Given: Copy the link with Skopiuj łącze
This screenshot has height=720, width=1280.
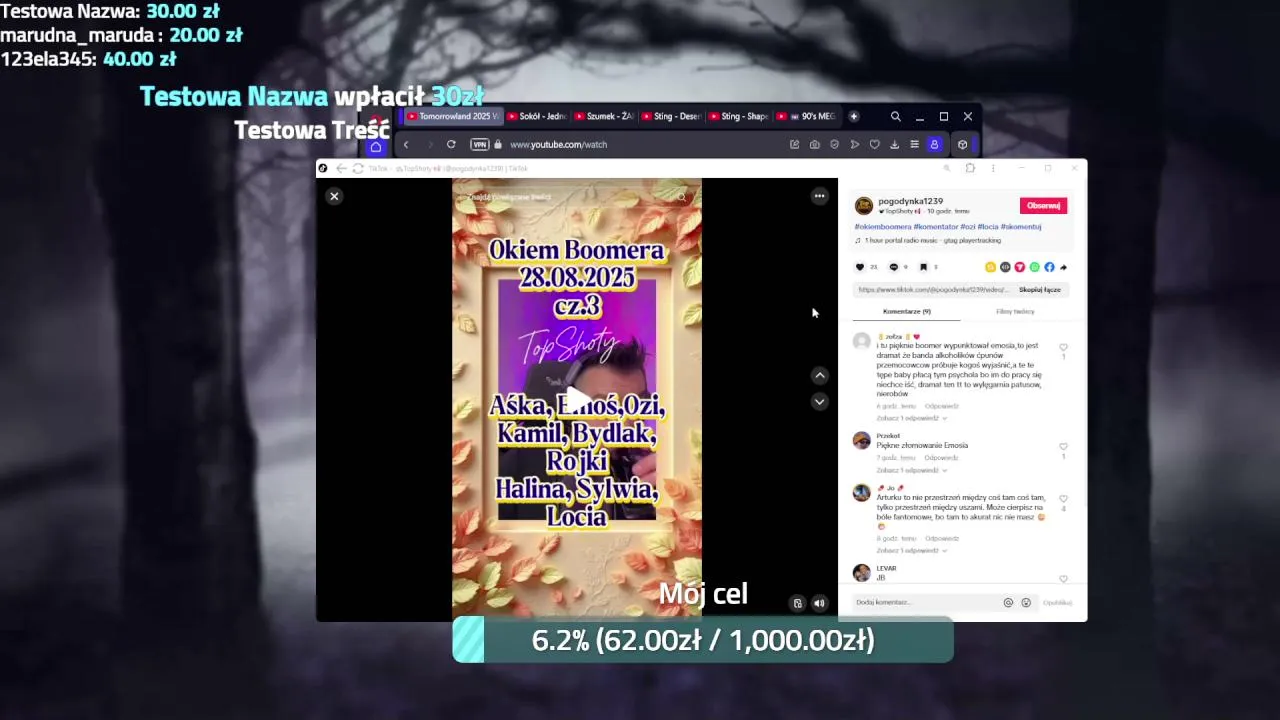Looking at the screenshot, I should coord(1040,290).
